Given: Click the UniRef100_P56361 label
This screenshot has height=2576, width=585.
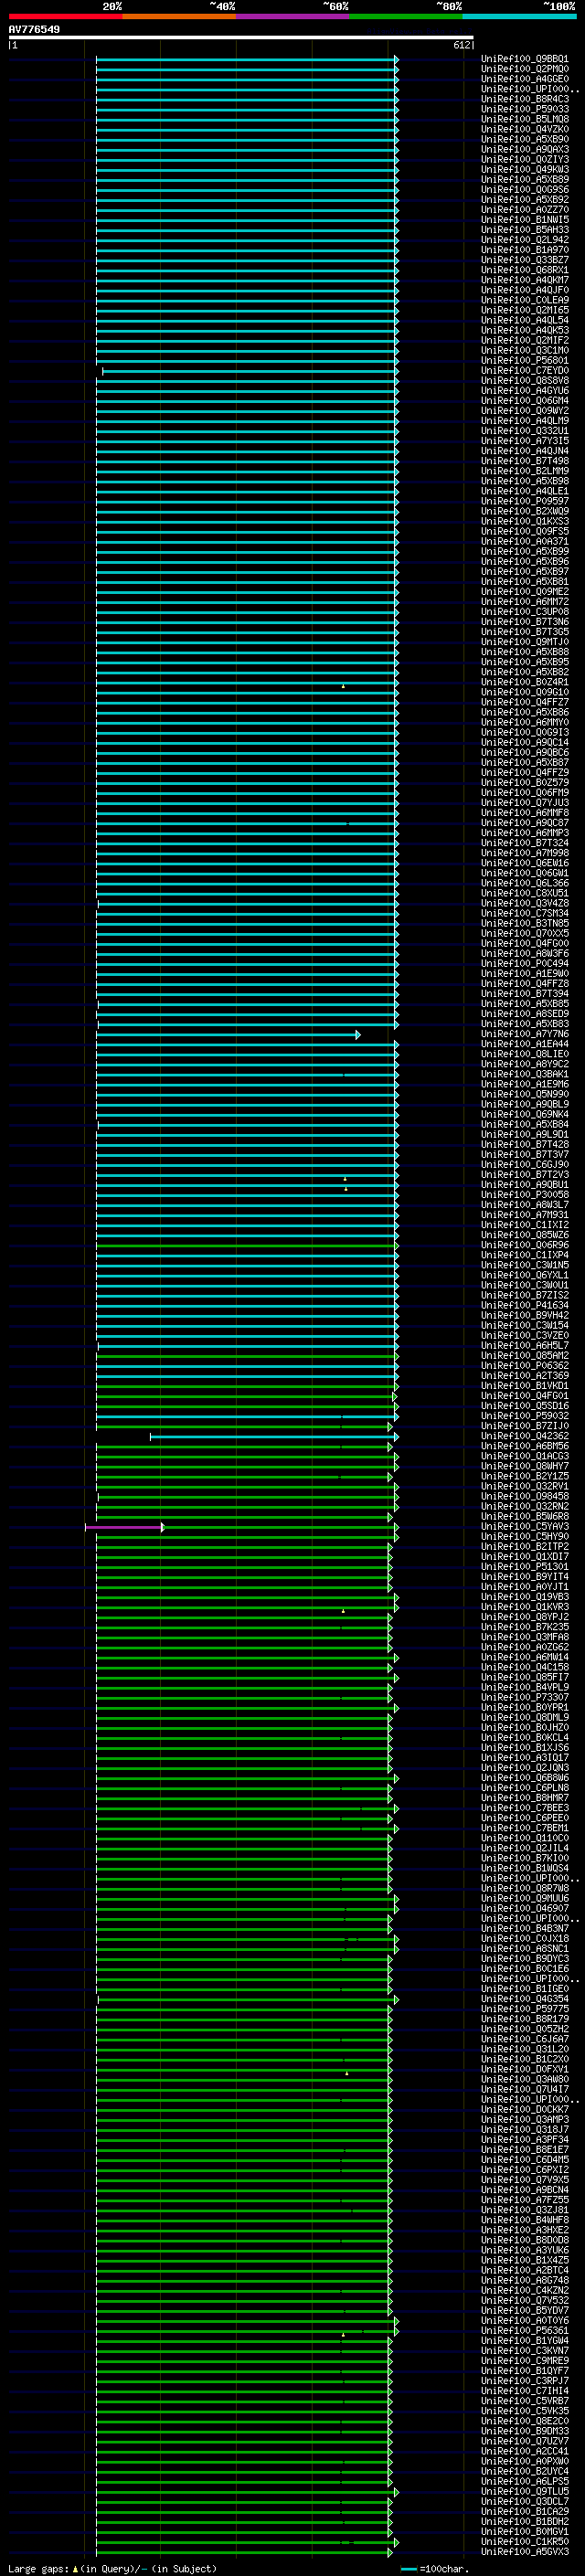Looking at the screenshot, I should coord(525,2331).
